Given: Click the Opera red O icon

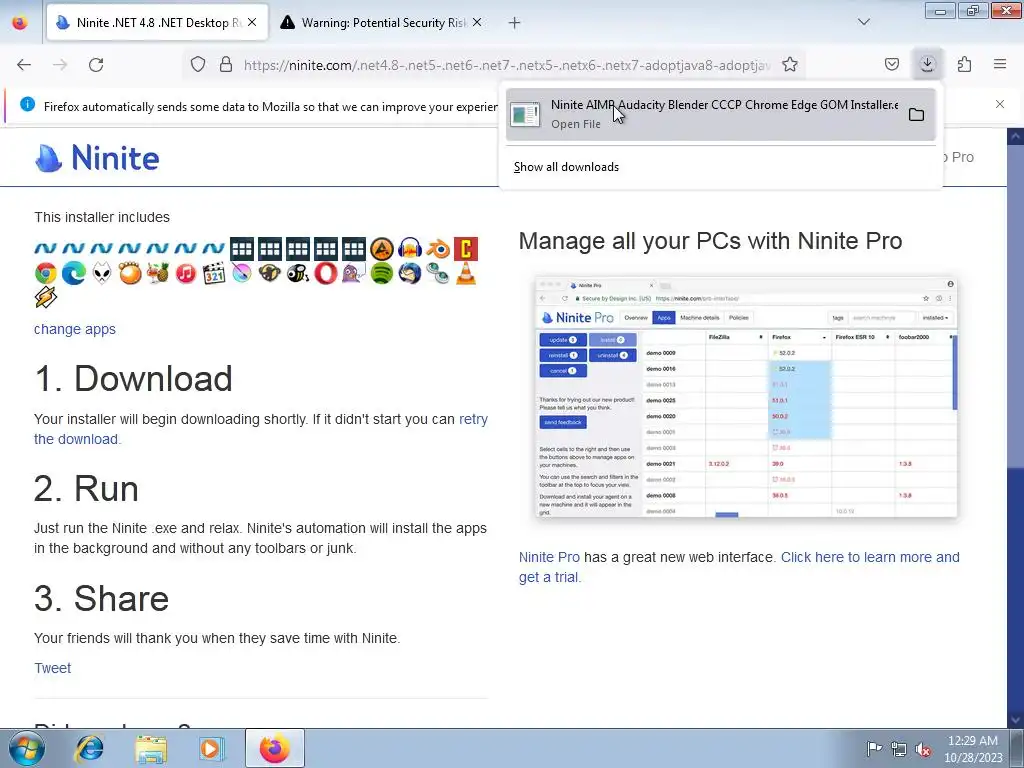Looking at the screenshot, I should (326, 273).
